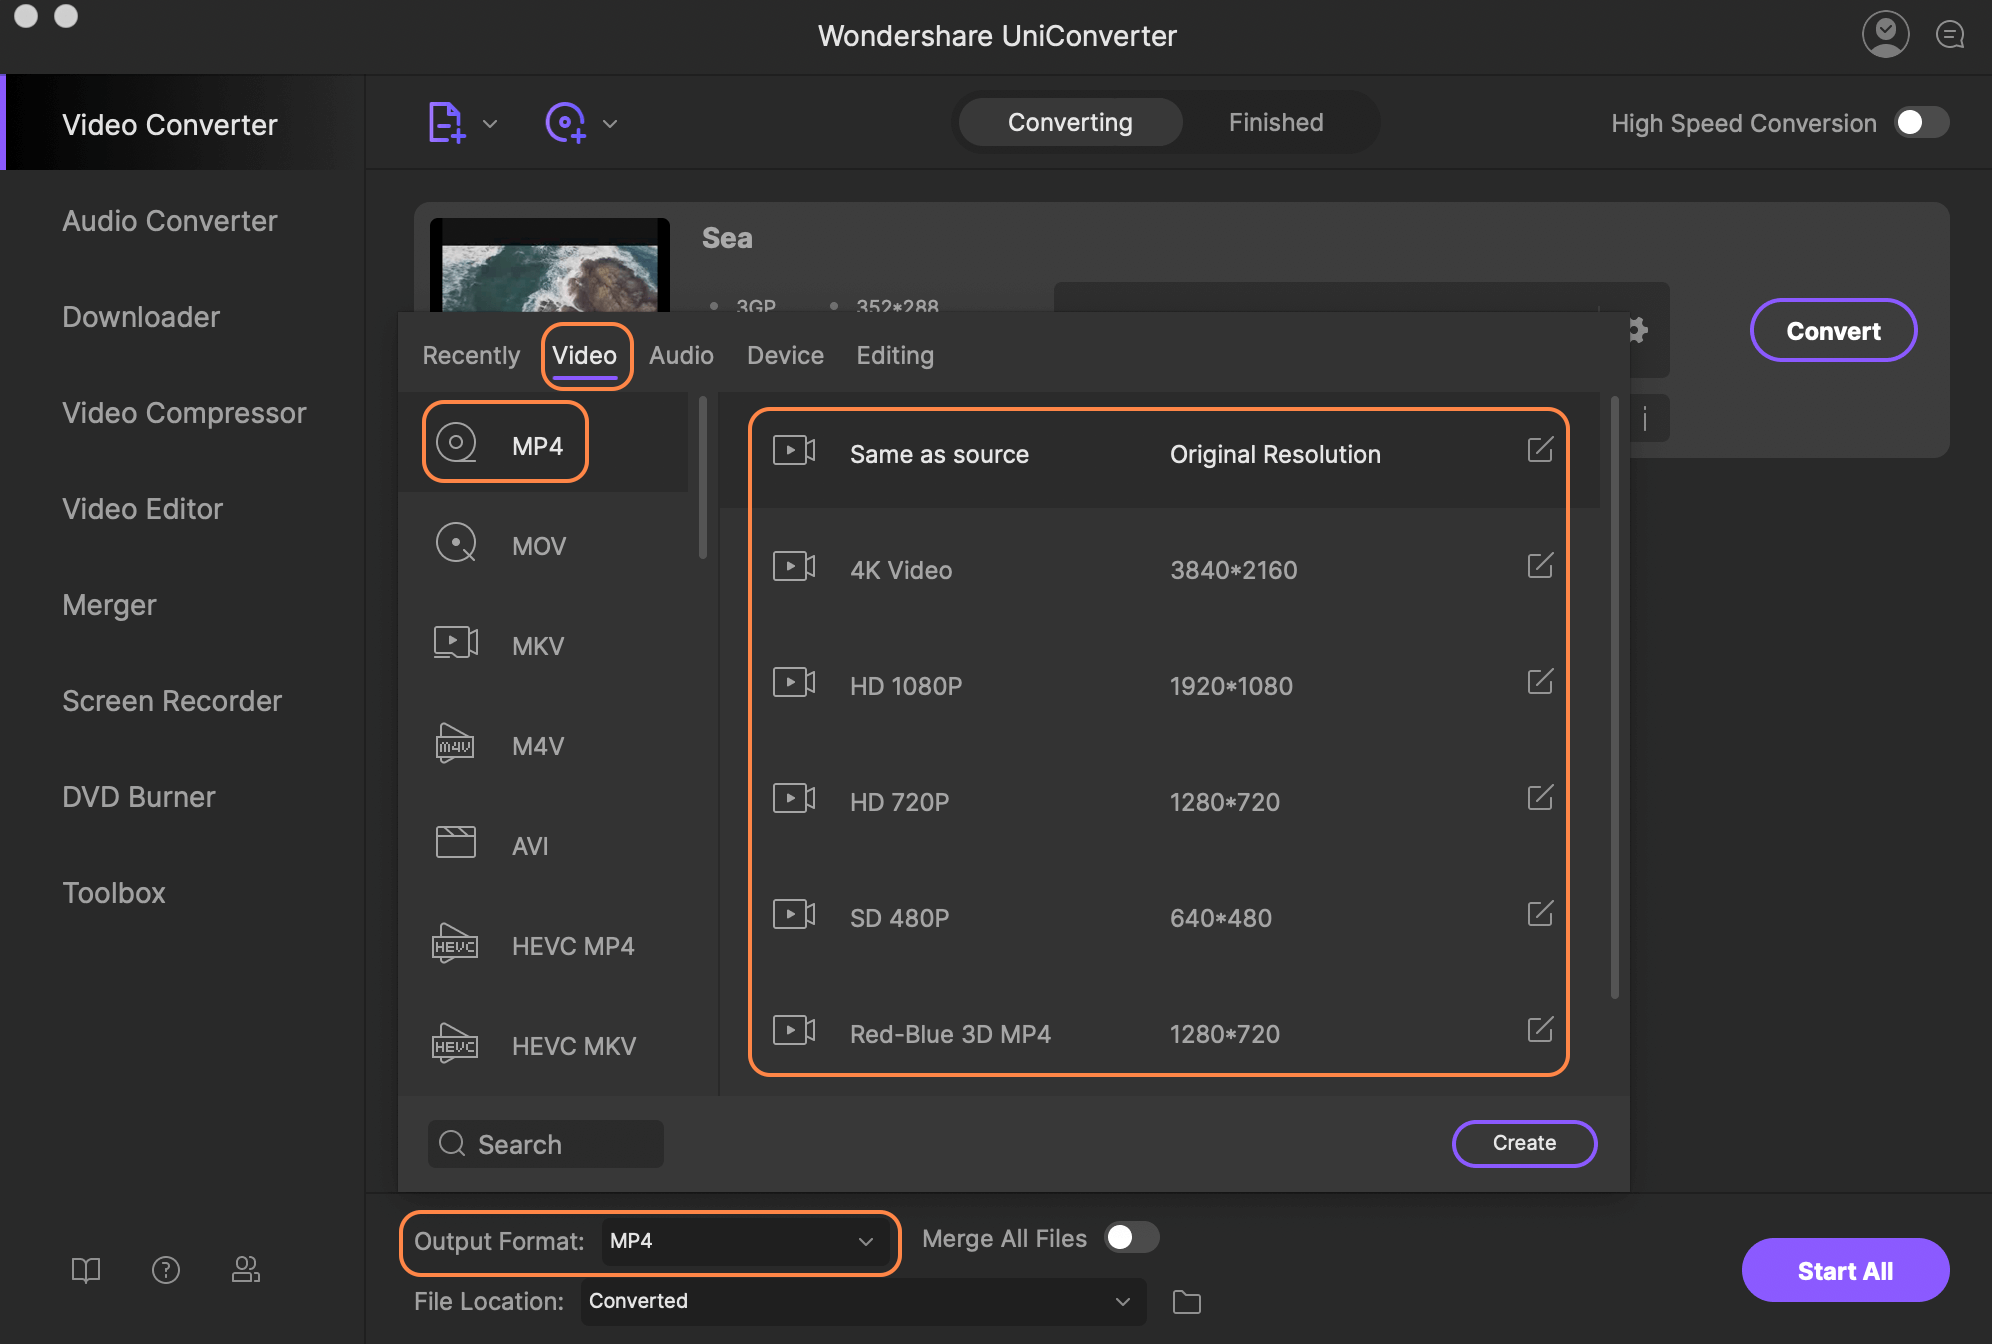Image resolution: width=1992 pixels, height=1344 pixels.
Task: Switch to the Audio format tab
Action: (681, 355)
